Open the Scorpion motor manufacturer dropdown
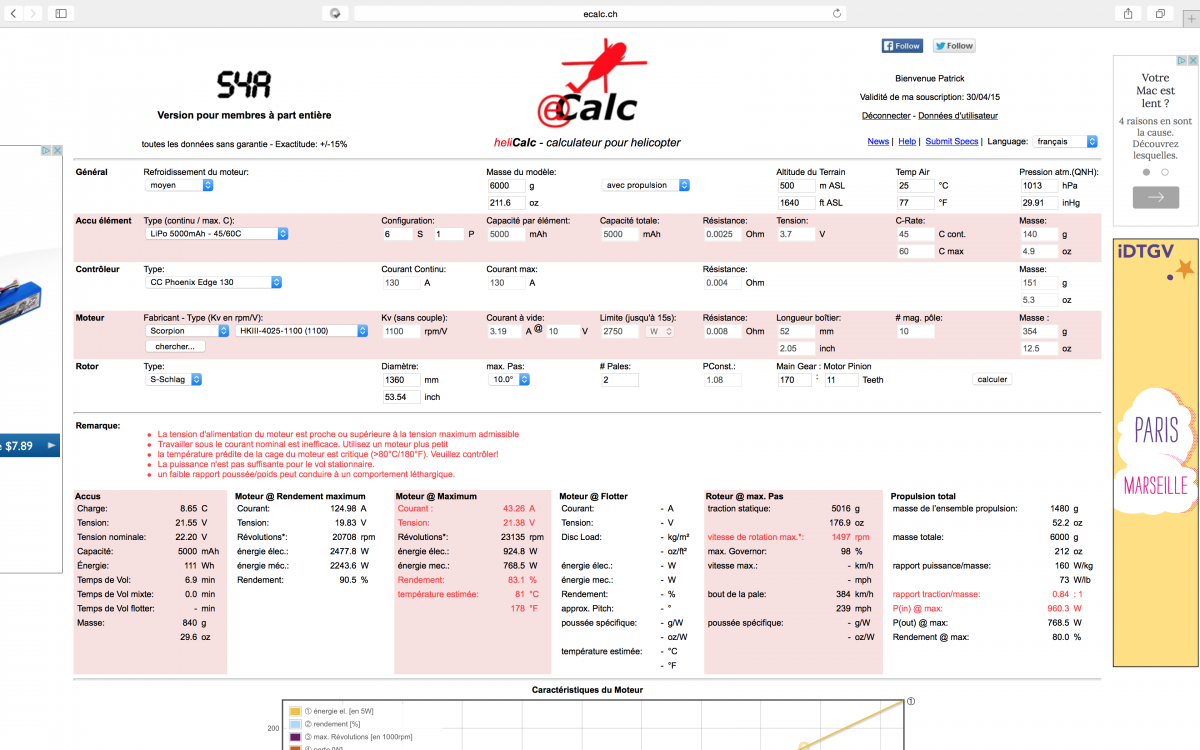Image resolution: width=1200 pixels, height=750 pixels. [187, 331]
